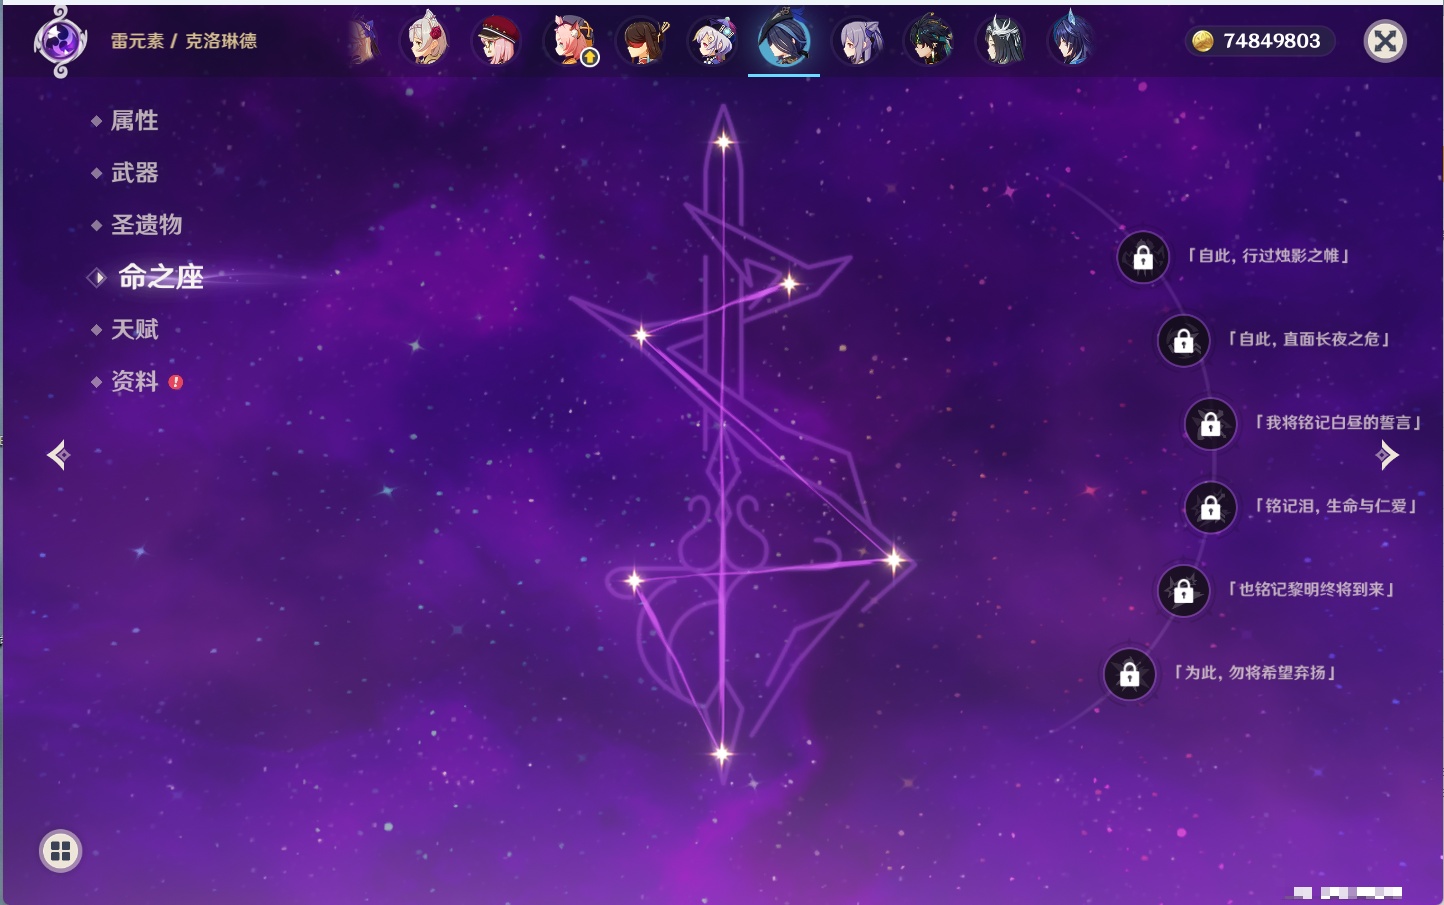Choose the pink-haired portrait with the arrow badge
The width and height of the screenshot is (1444, 905).
click(570, 40)
